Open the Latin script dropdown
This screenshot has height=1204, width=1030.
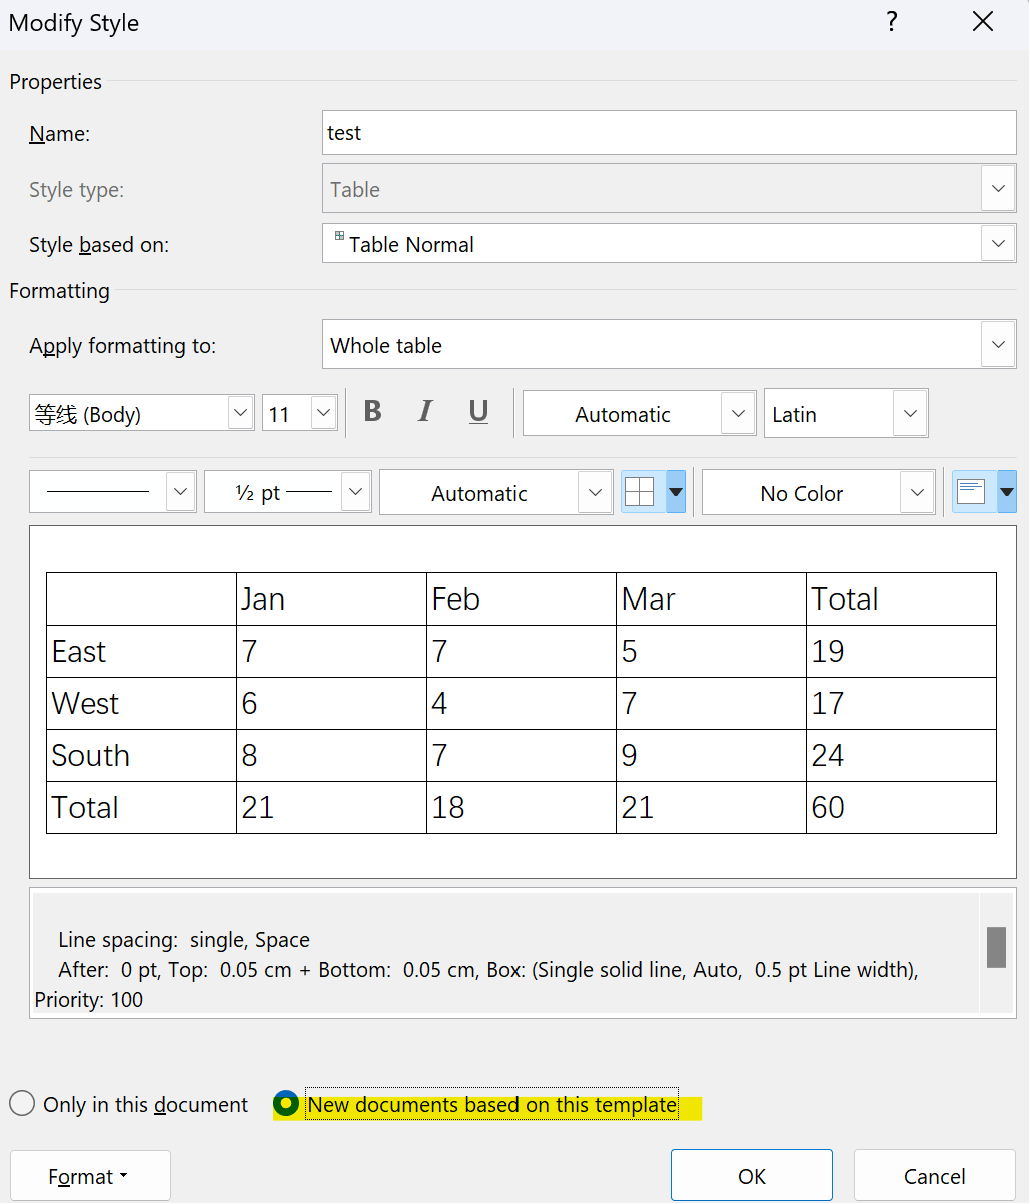coord(910,413)
